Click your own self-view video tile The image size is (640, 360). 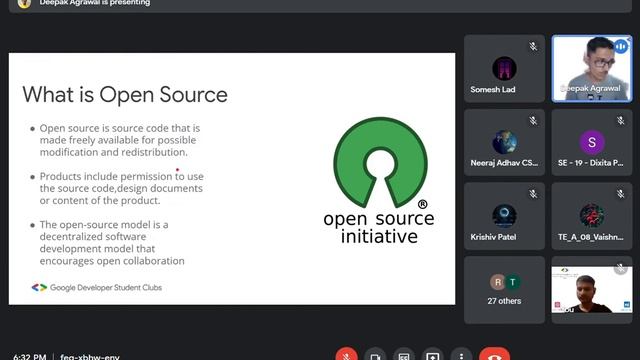(x=592, y=290)
